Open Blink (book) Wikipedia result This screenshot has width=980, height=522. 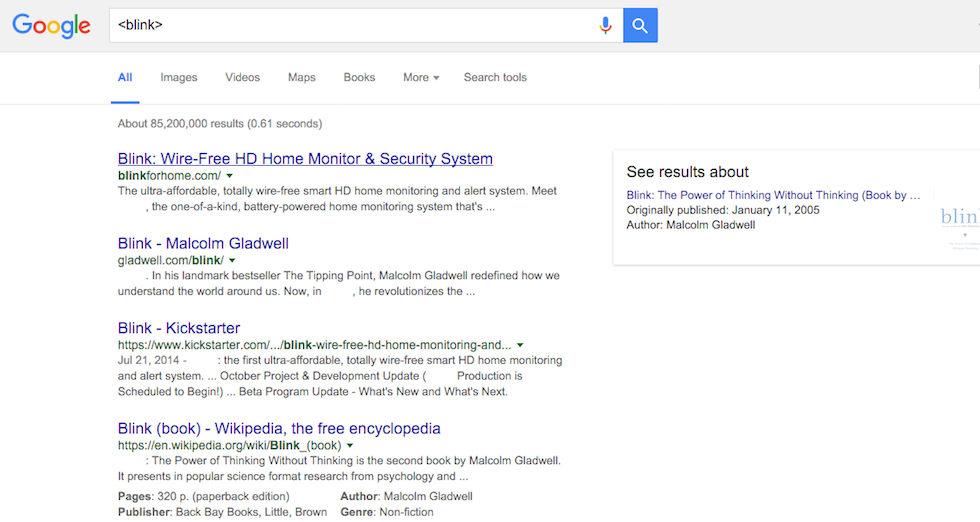(x=279, y=428)
